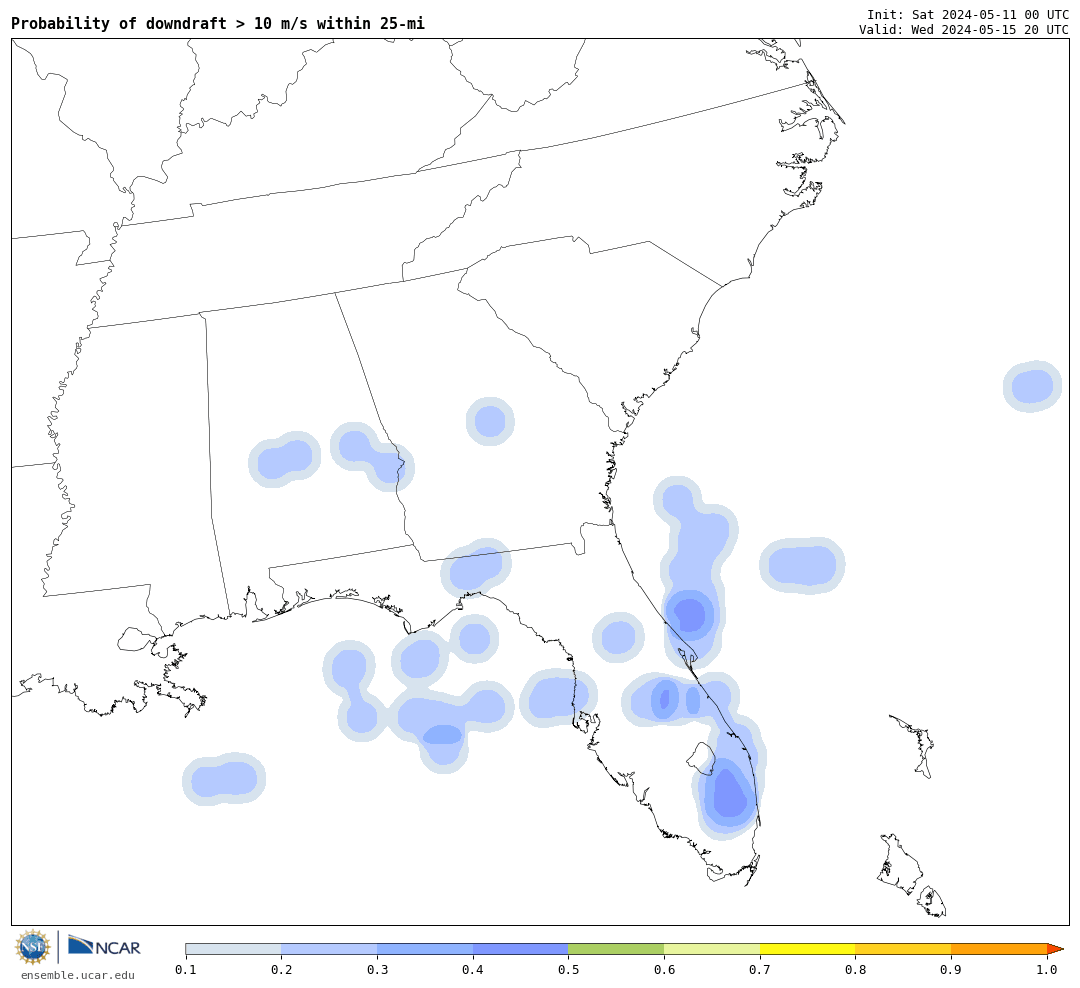Click the NSF logo emblem
Viewport: 1080px width, 988px height.
tap(33, 947)
